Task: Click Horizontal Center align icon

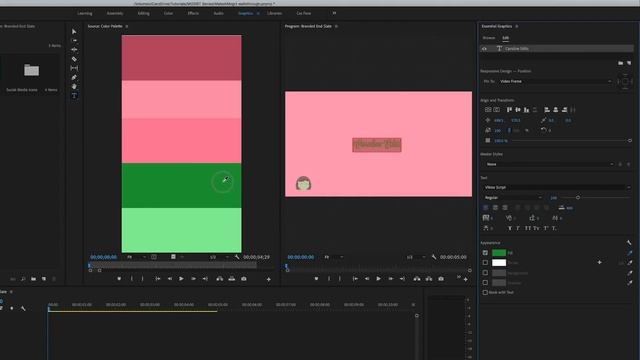Action: click(x=556, y=110)
